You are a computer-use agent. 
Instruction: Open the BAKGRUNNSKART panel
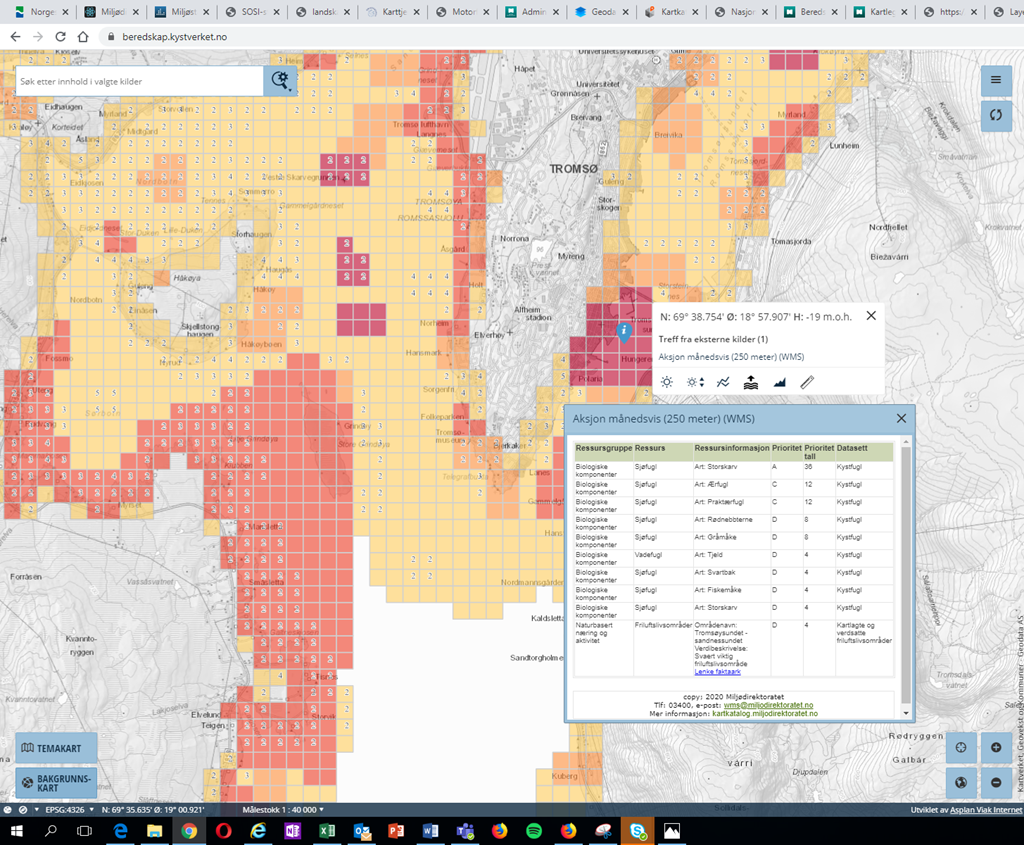[x=56, y=782]
